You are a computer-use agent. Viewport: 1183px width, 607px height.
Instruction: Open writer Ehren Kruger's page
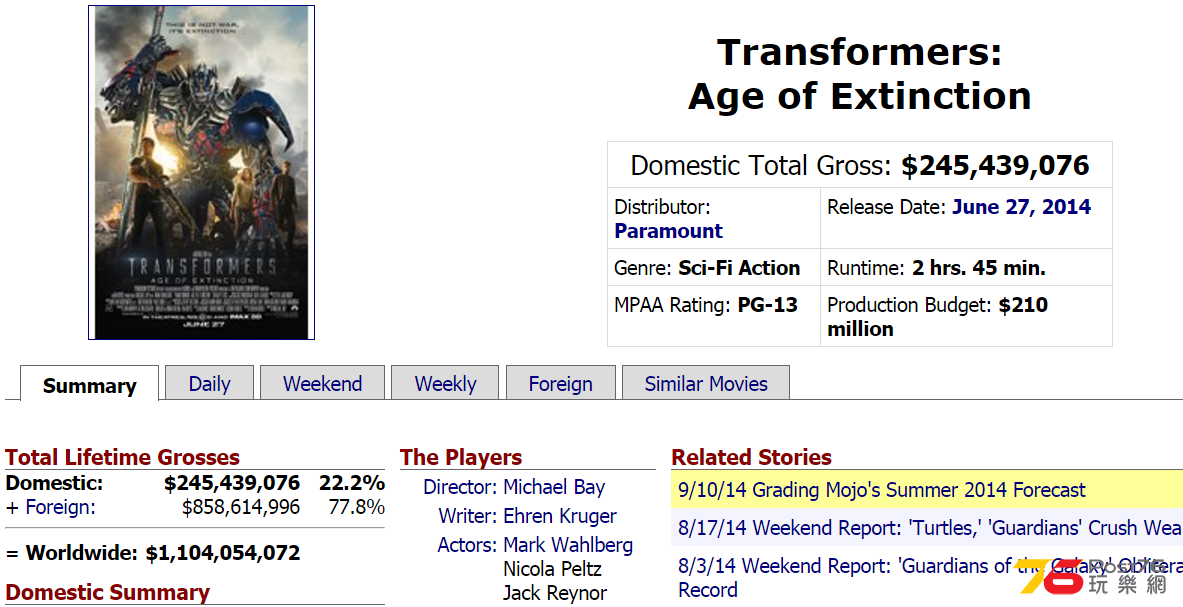(560, 516)
